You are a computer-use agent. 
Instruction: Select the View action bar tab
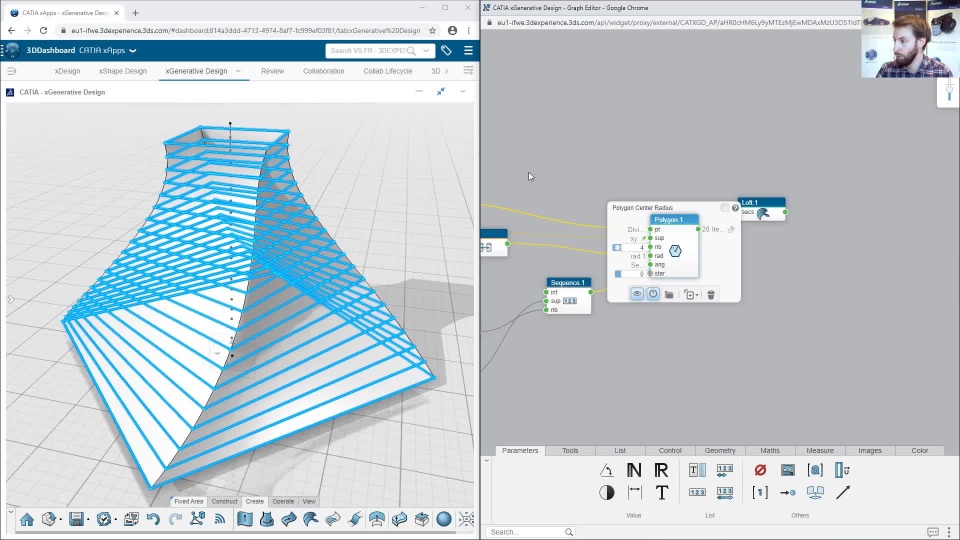pyautogui.click(x=309, y=501)
